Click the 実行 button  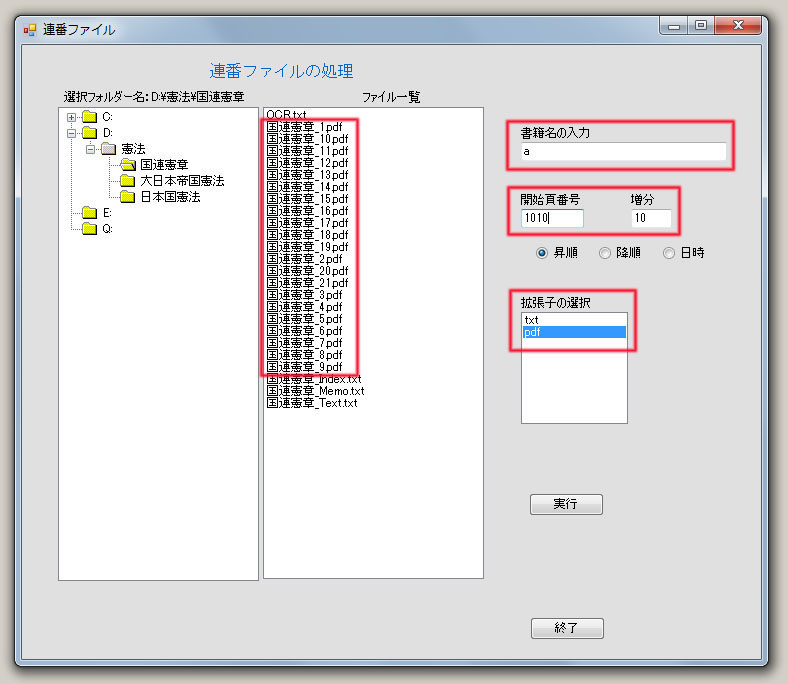[566, 504]
